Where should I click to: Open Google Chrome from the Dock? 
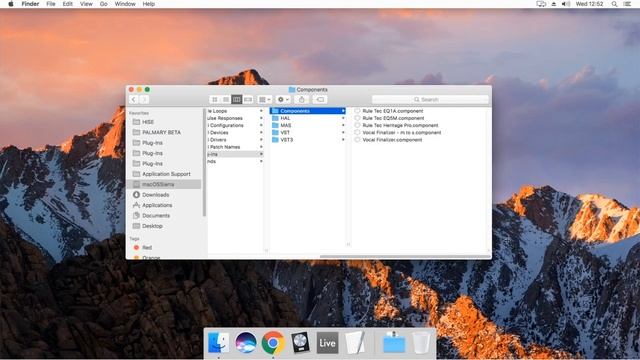273,342
